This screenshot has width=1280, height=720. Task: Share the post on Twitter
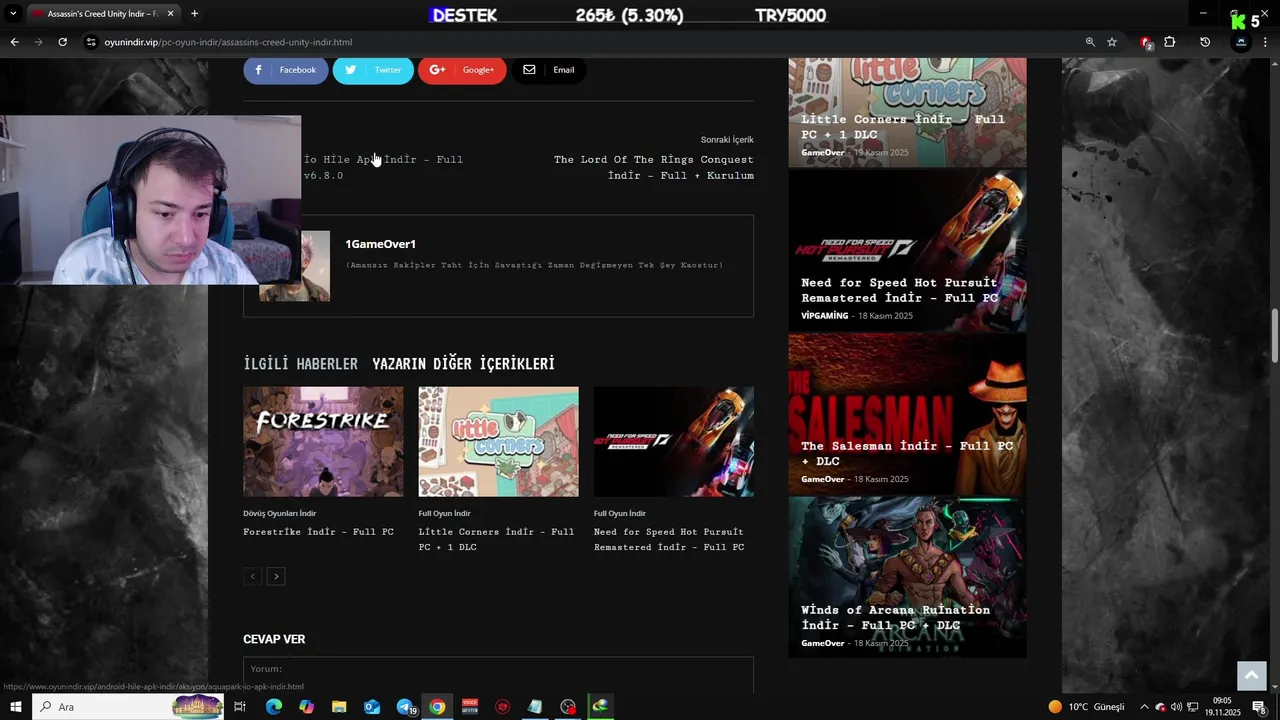tap(373, 70)
